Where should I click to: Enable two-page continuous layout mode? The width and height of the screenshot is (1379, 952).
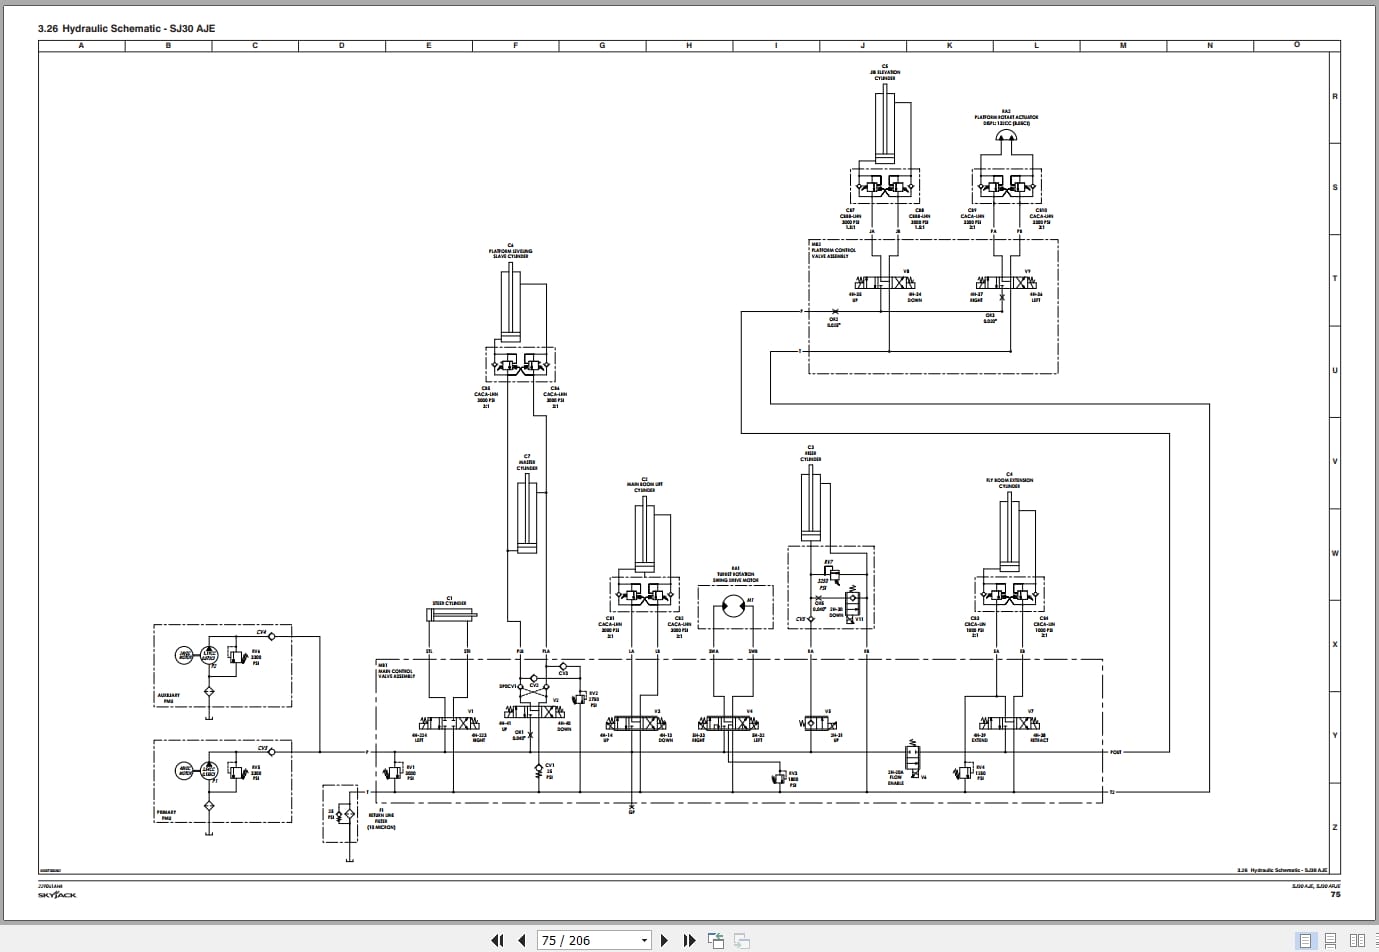(1376, 940)
